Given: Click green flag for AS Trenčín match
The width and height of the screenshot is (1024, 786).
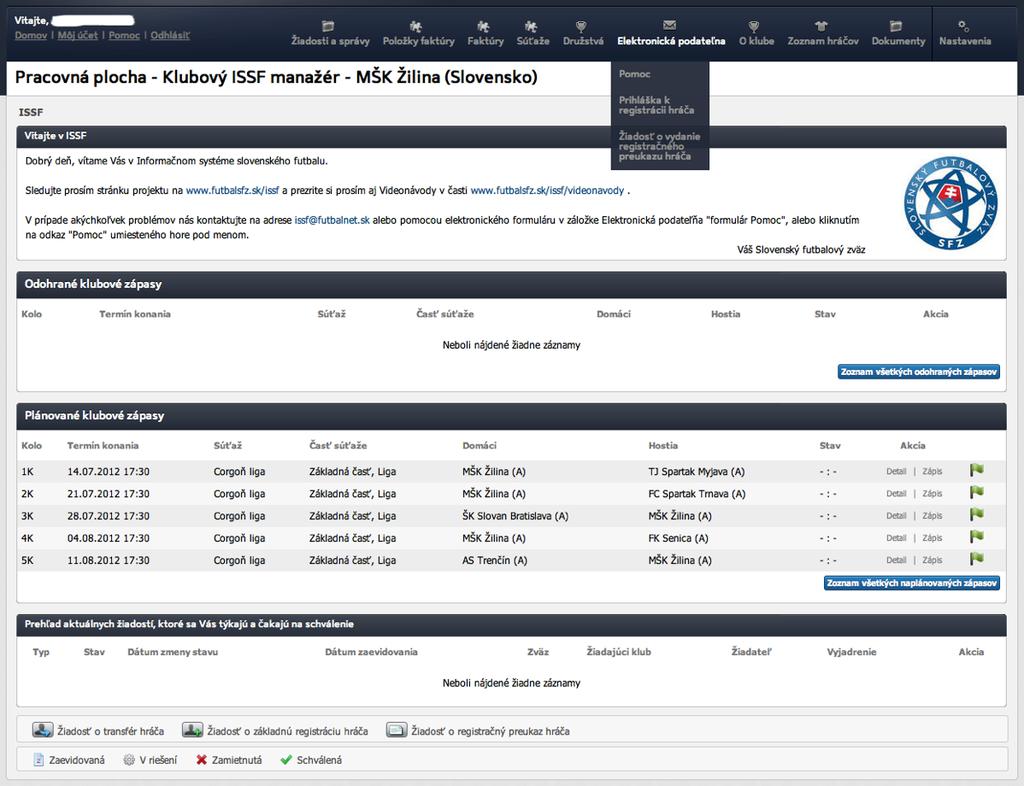Looking at the screenshot, I should (x=977, y=559).
